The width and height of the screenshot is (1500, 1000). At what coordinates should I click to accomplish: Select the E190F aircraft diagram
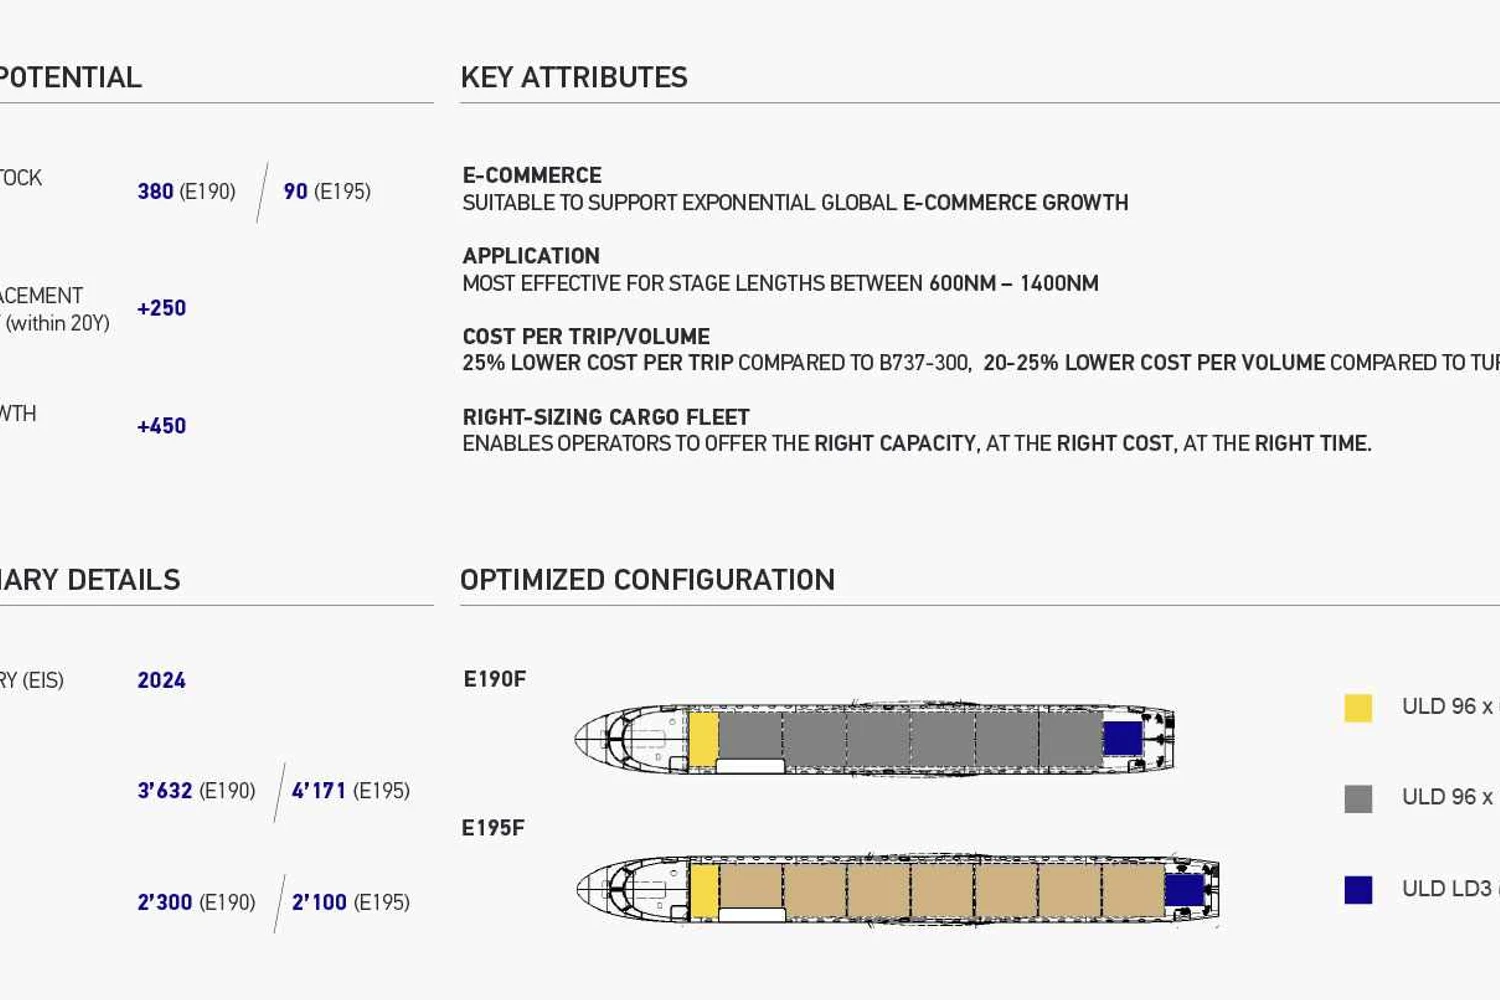[x=875, y=738]
